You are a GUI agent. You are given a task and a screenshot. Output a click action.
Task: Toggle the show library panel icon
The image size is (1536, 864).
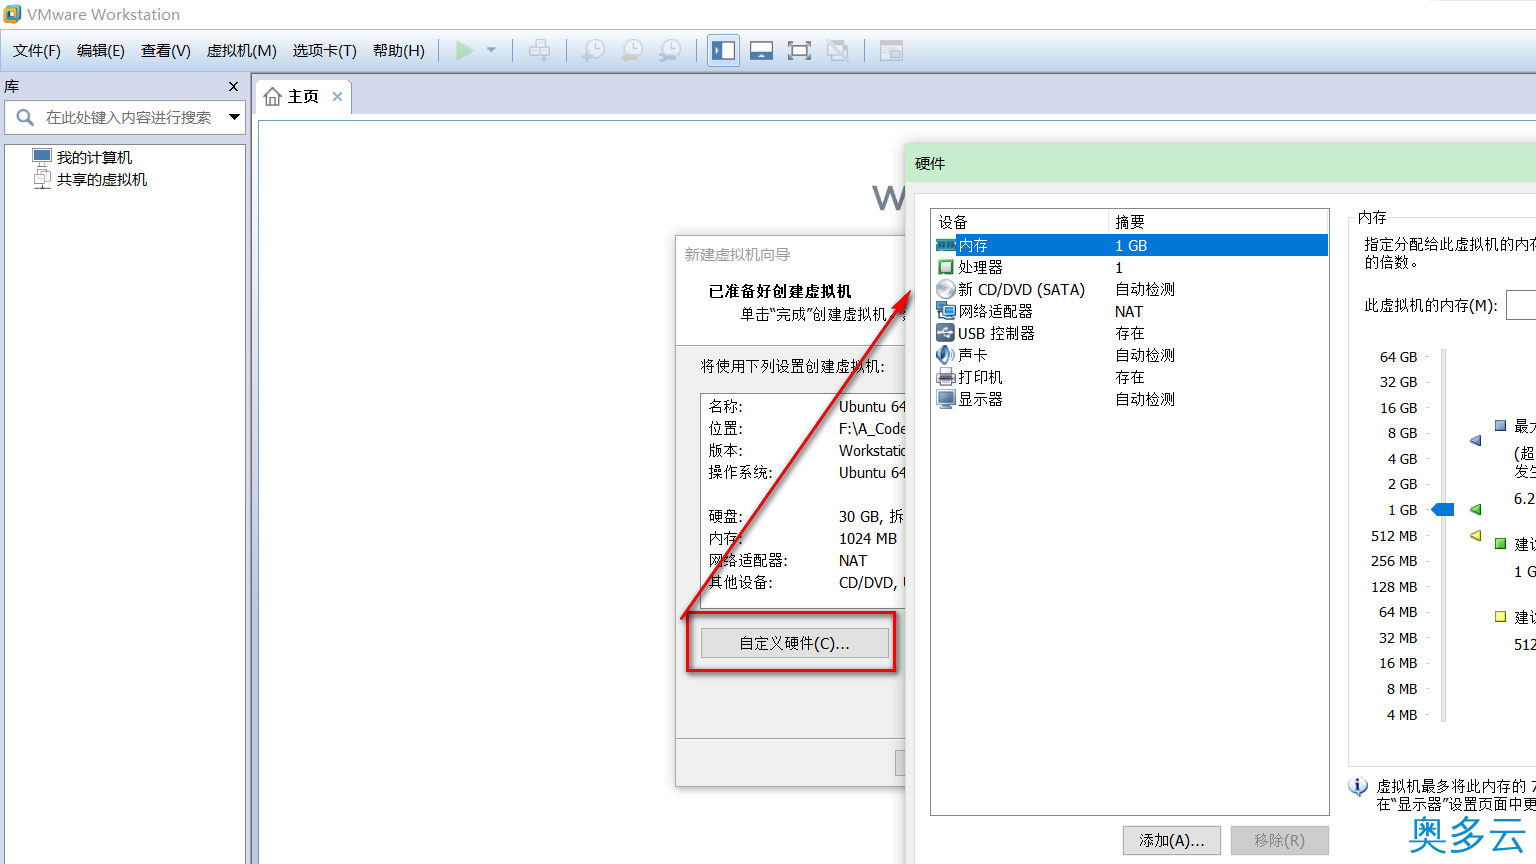click(723, 50)
